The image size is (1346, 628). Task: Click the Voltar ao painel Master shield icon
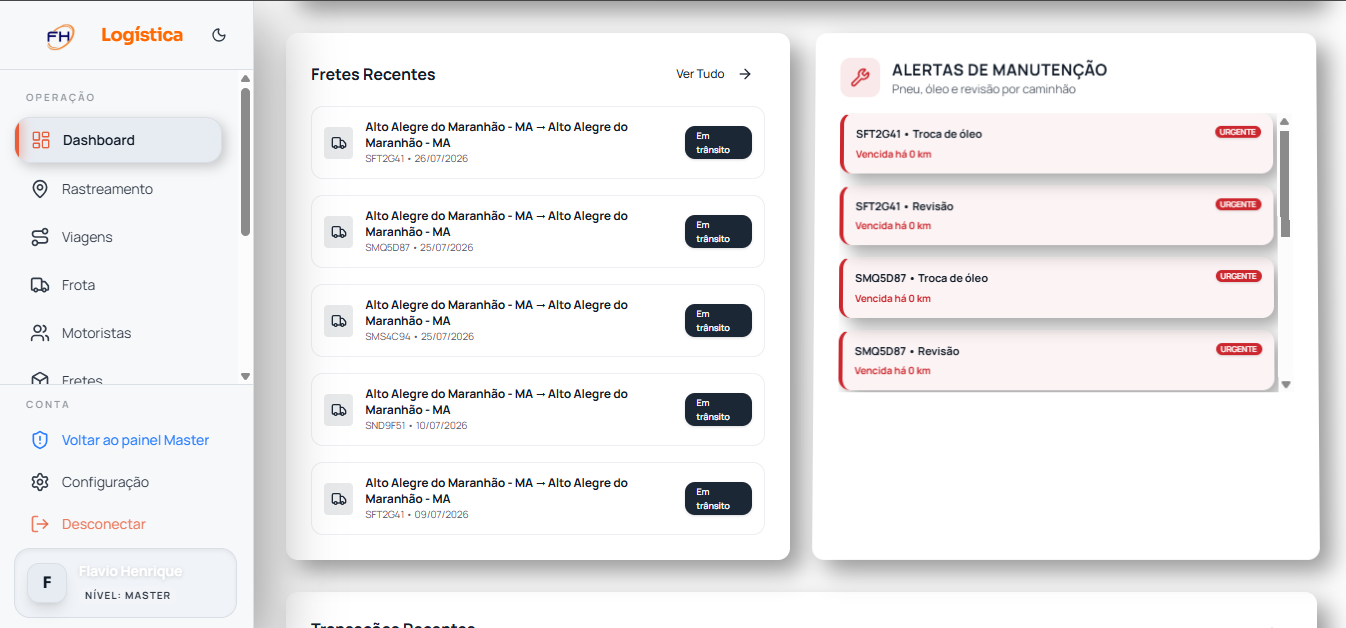[40, 440]
